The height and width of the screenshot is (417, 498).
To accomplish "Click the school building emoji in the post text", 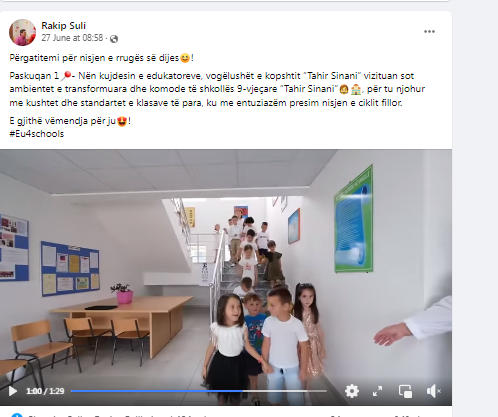I will 356,89.
